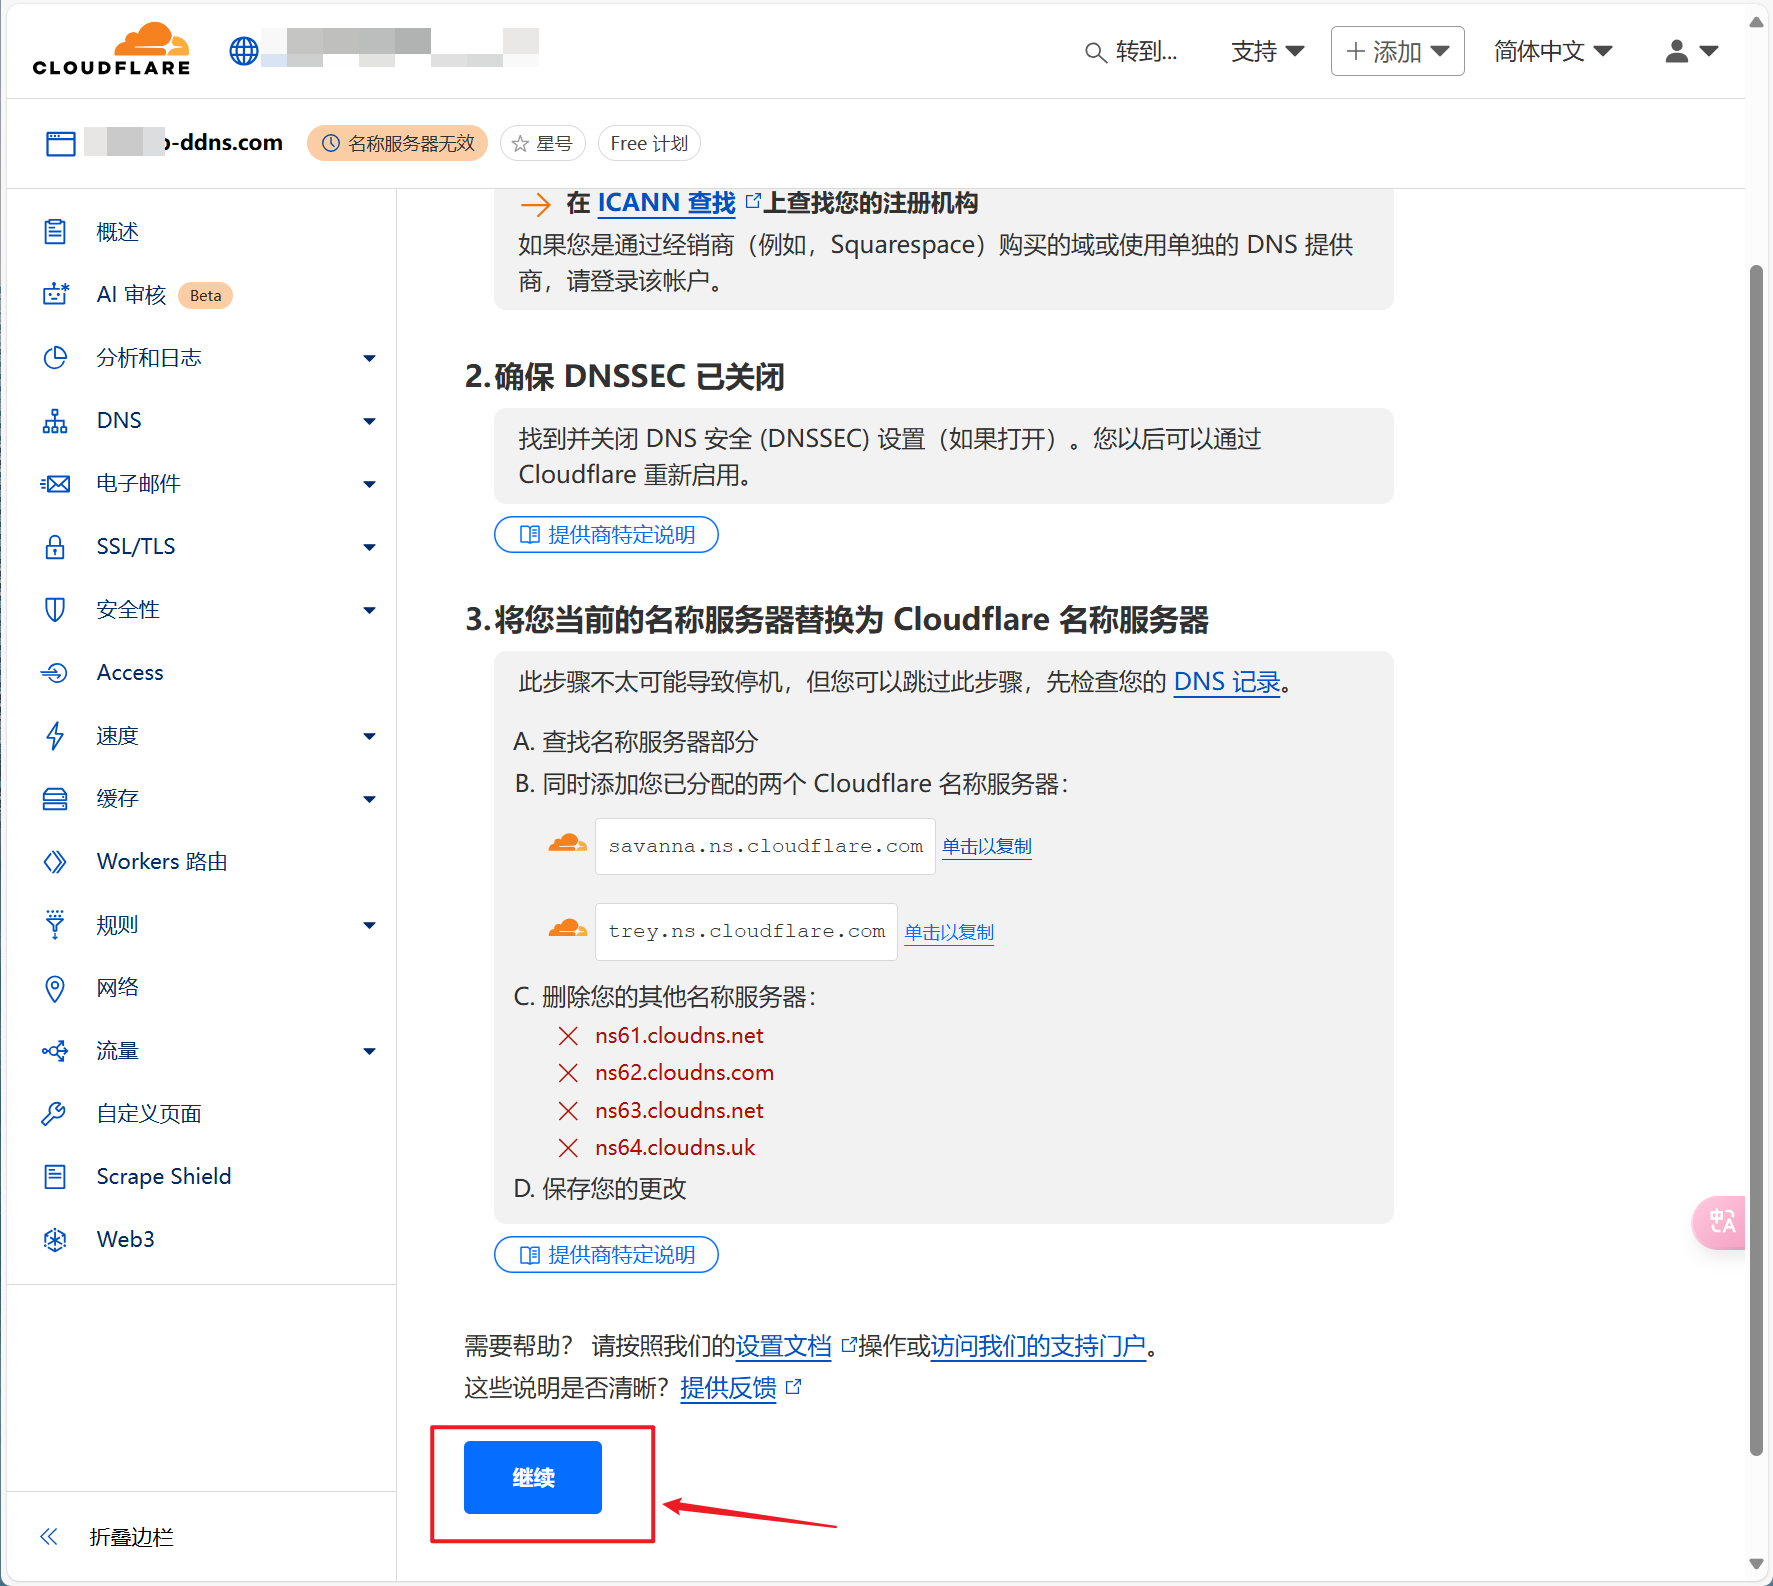Click the 分析和日志 pie chart icon
Viewport: 1773px width, 1586px height.
55,358
